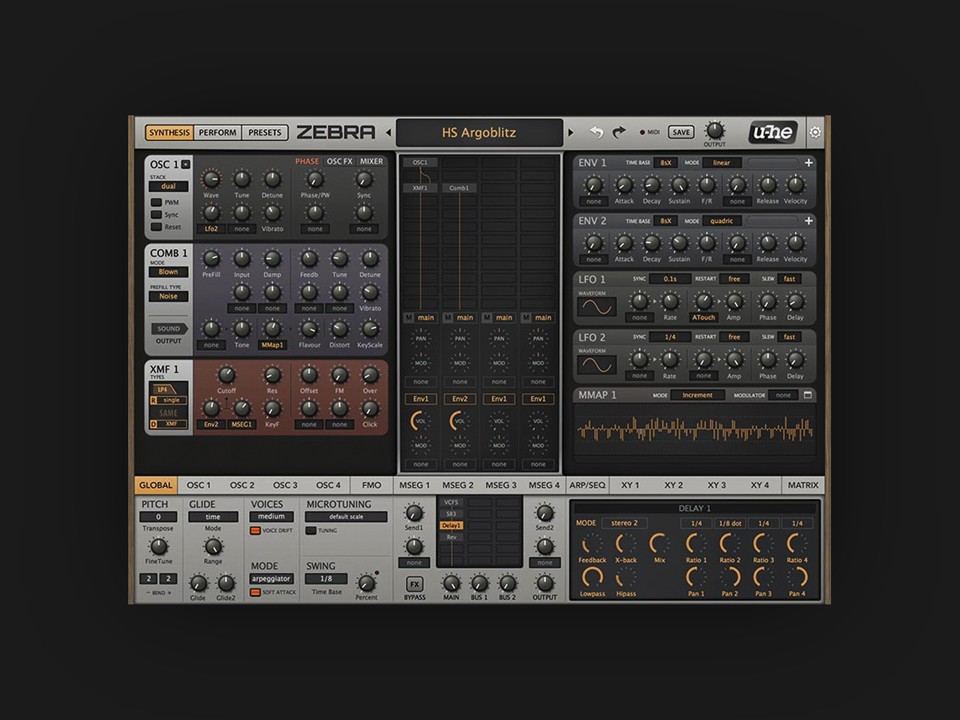Click the COMB 1 Sound output arrow

(x=168, y=329)
